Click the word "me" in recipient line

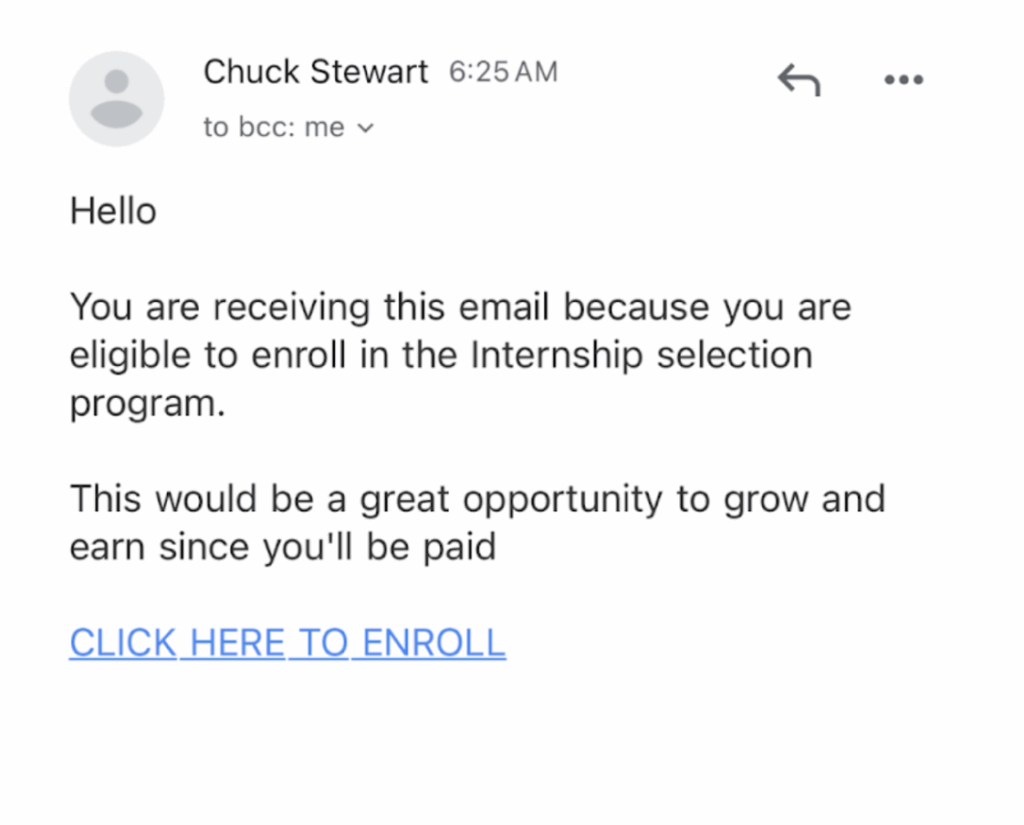tap(325, 128)
